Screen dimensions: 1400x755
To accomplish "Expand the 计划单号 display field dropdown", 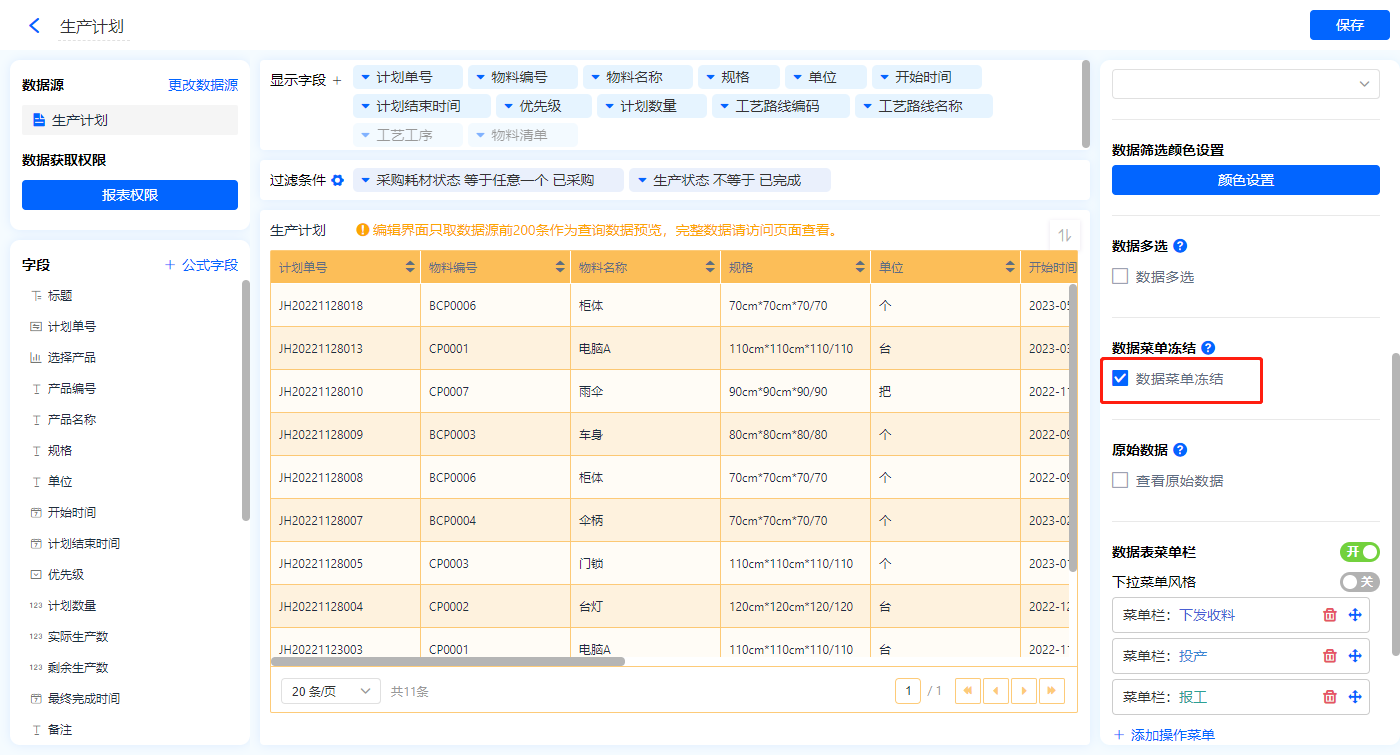I will pos(366,77).
